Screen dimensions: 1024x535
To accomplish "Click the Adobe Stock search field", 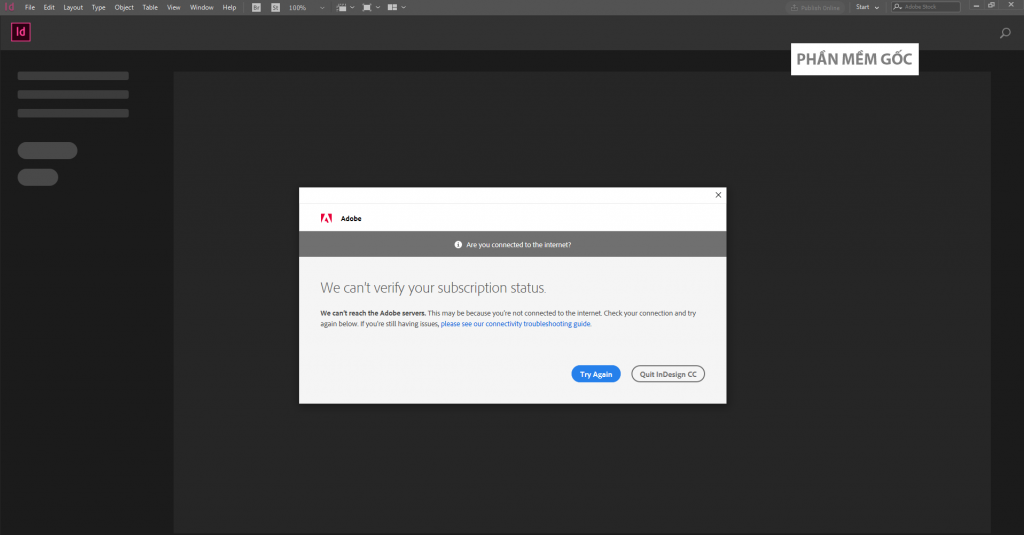I will click(x=926, y=7).
